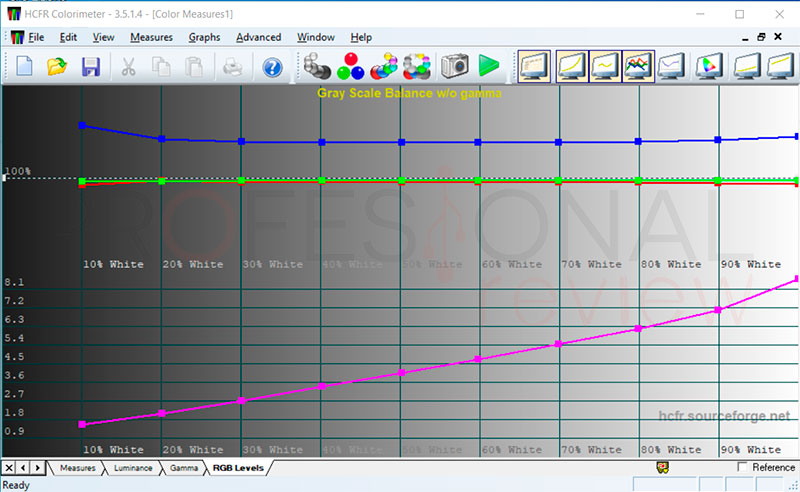The height and width of the screenshot is (492, 800).
Task: Open the View menu
Action: click(x=103, y=37)
